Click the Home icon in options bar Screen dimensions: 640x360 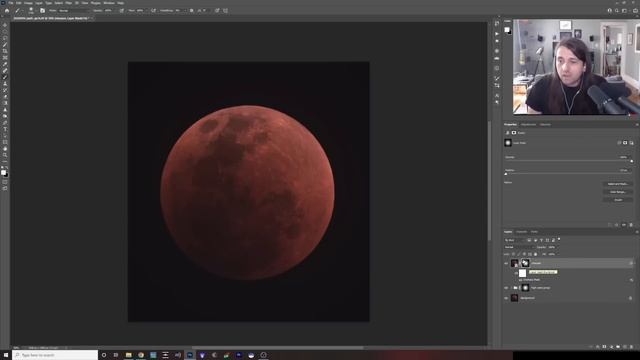click(7, 11)
